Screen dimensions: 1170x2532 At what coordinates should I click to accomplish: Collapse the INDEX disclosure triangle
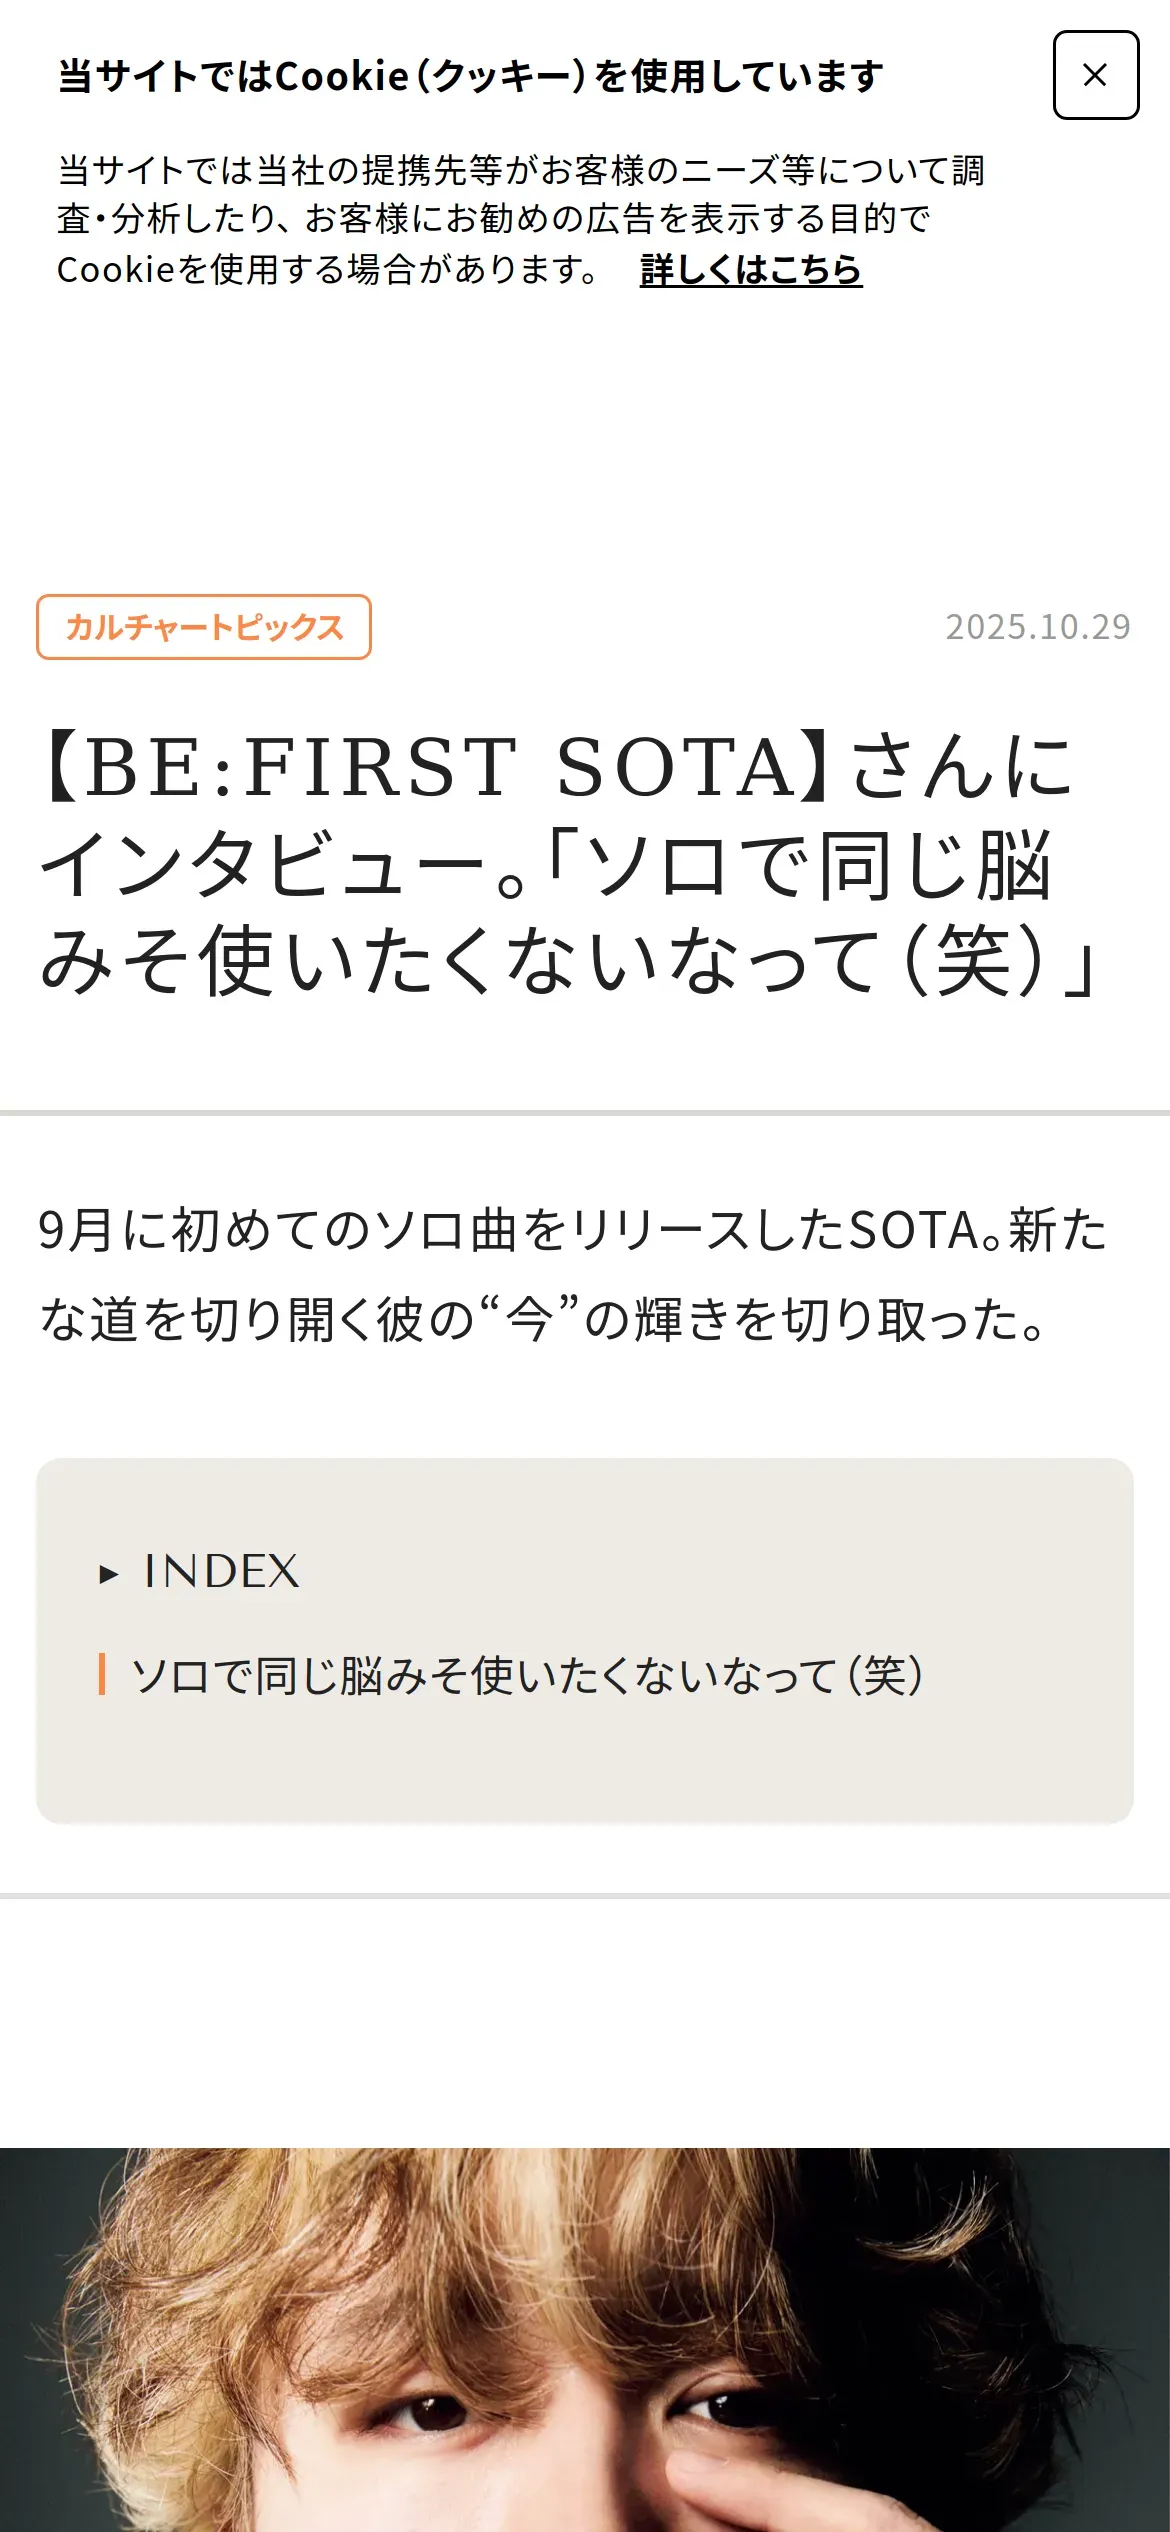(109, 1575)
